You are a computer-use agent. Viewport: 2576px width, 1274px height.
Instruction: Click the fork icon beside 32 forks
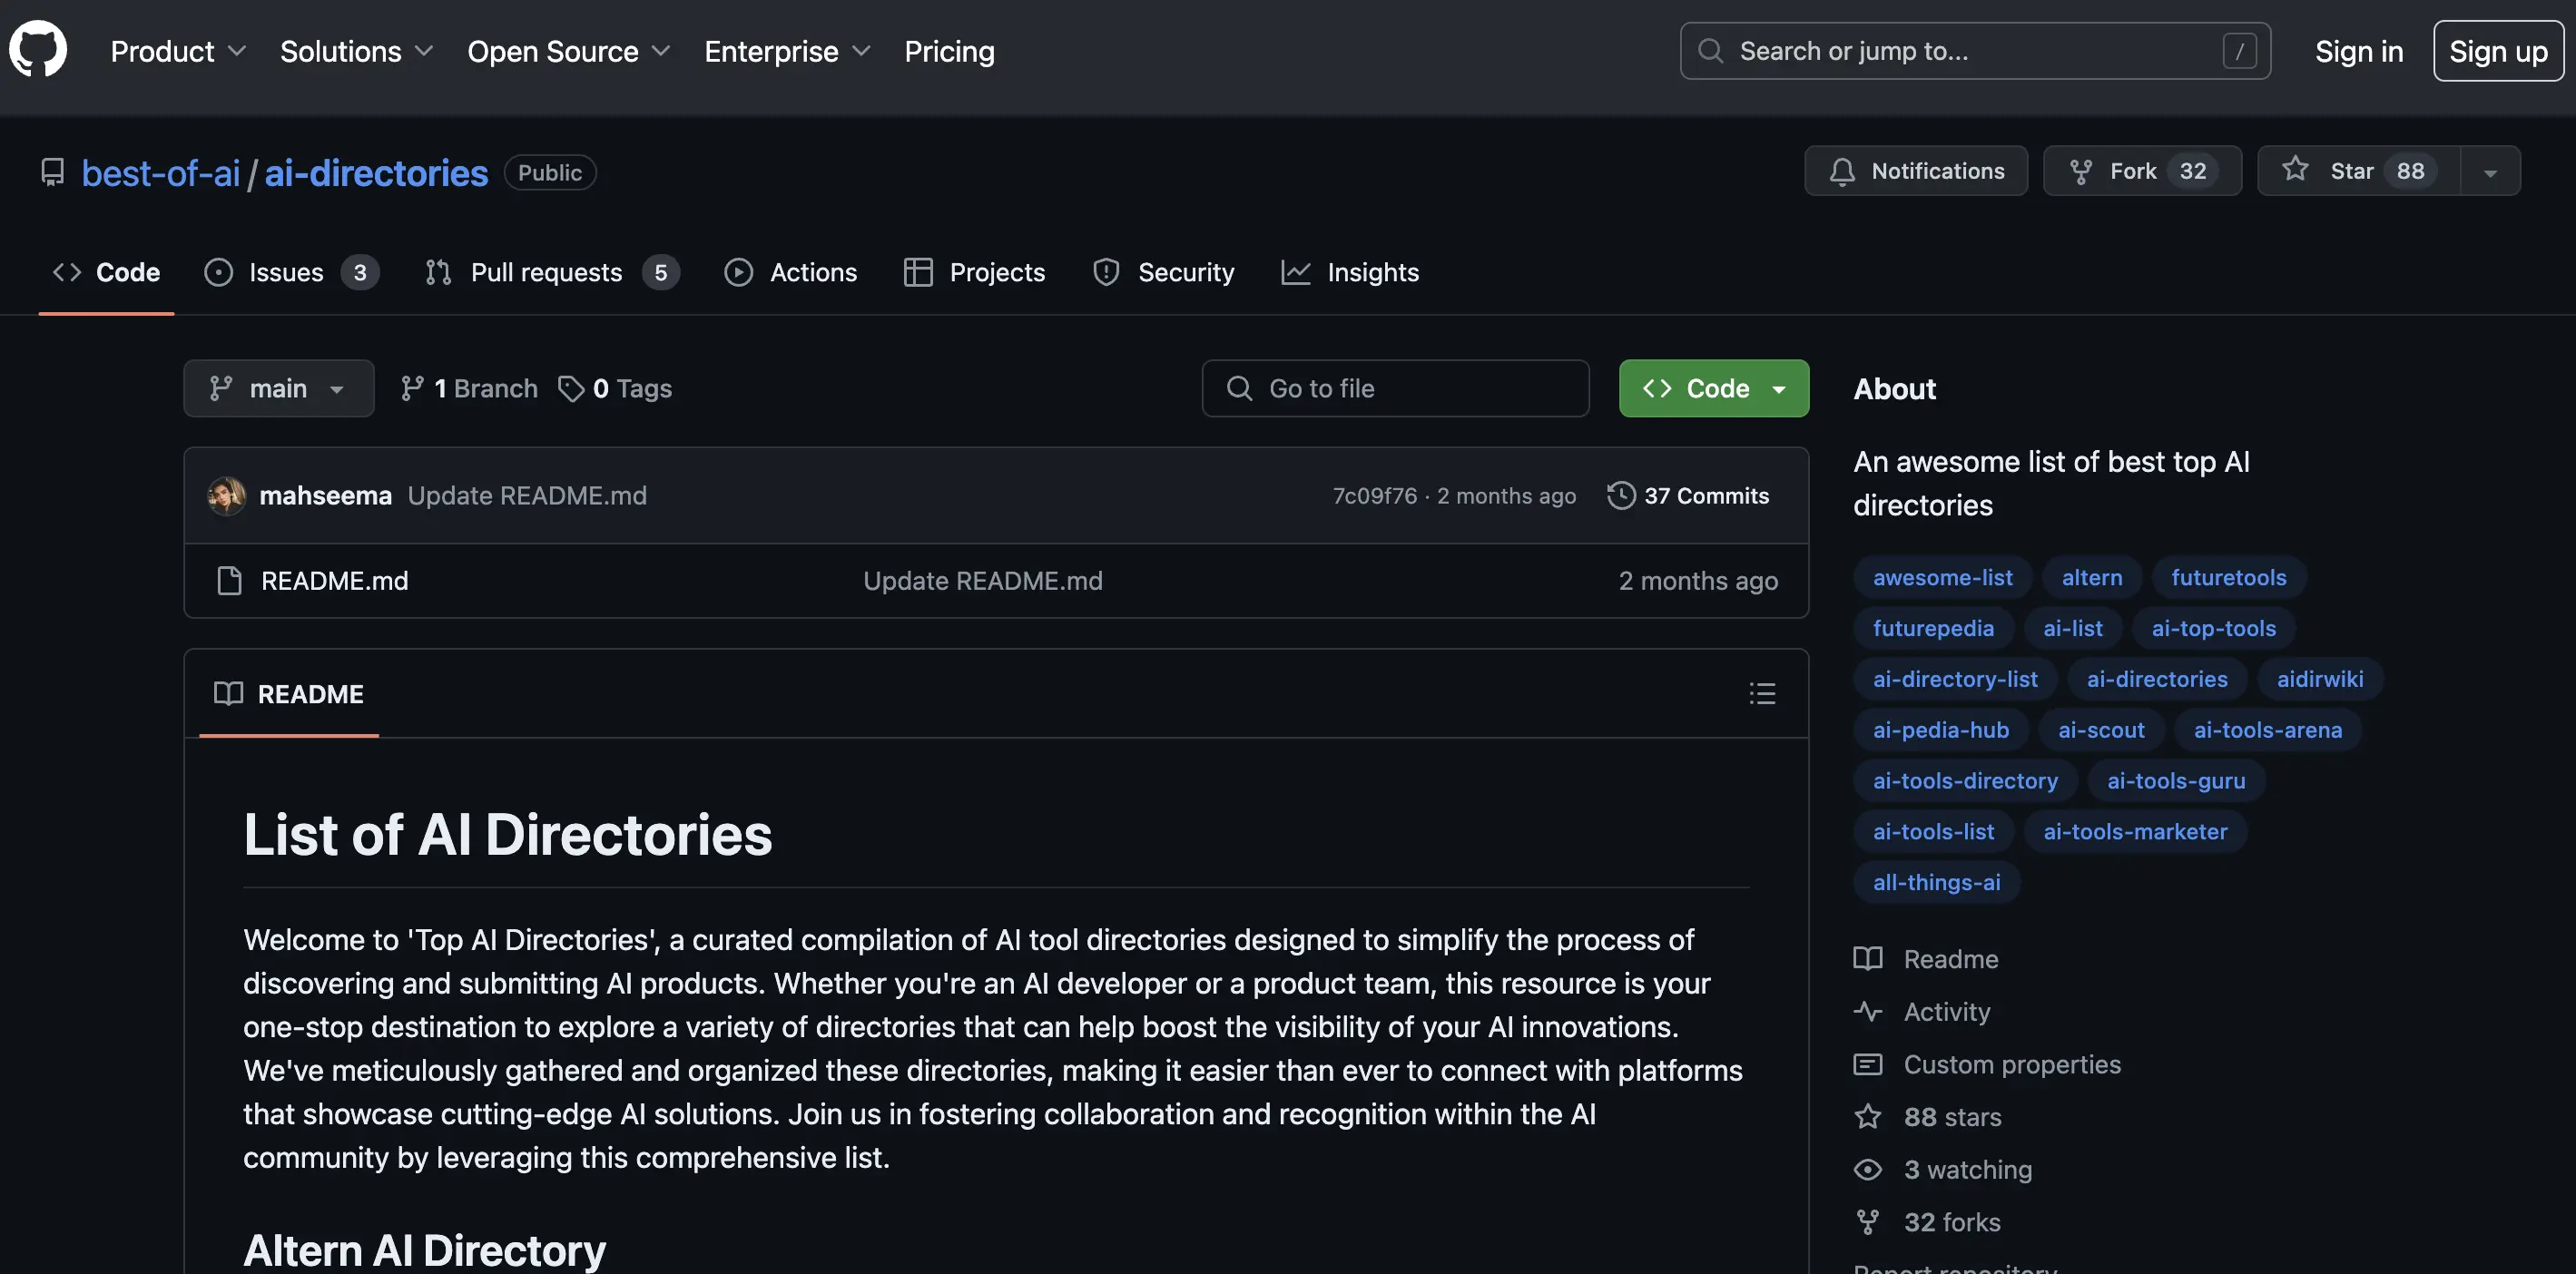tap(1867, 1222)
